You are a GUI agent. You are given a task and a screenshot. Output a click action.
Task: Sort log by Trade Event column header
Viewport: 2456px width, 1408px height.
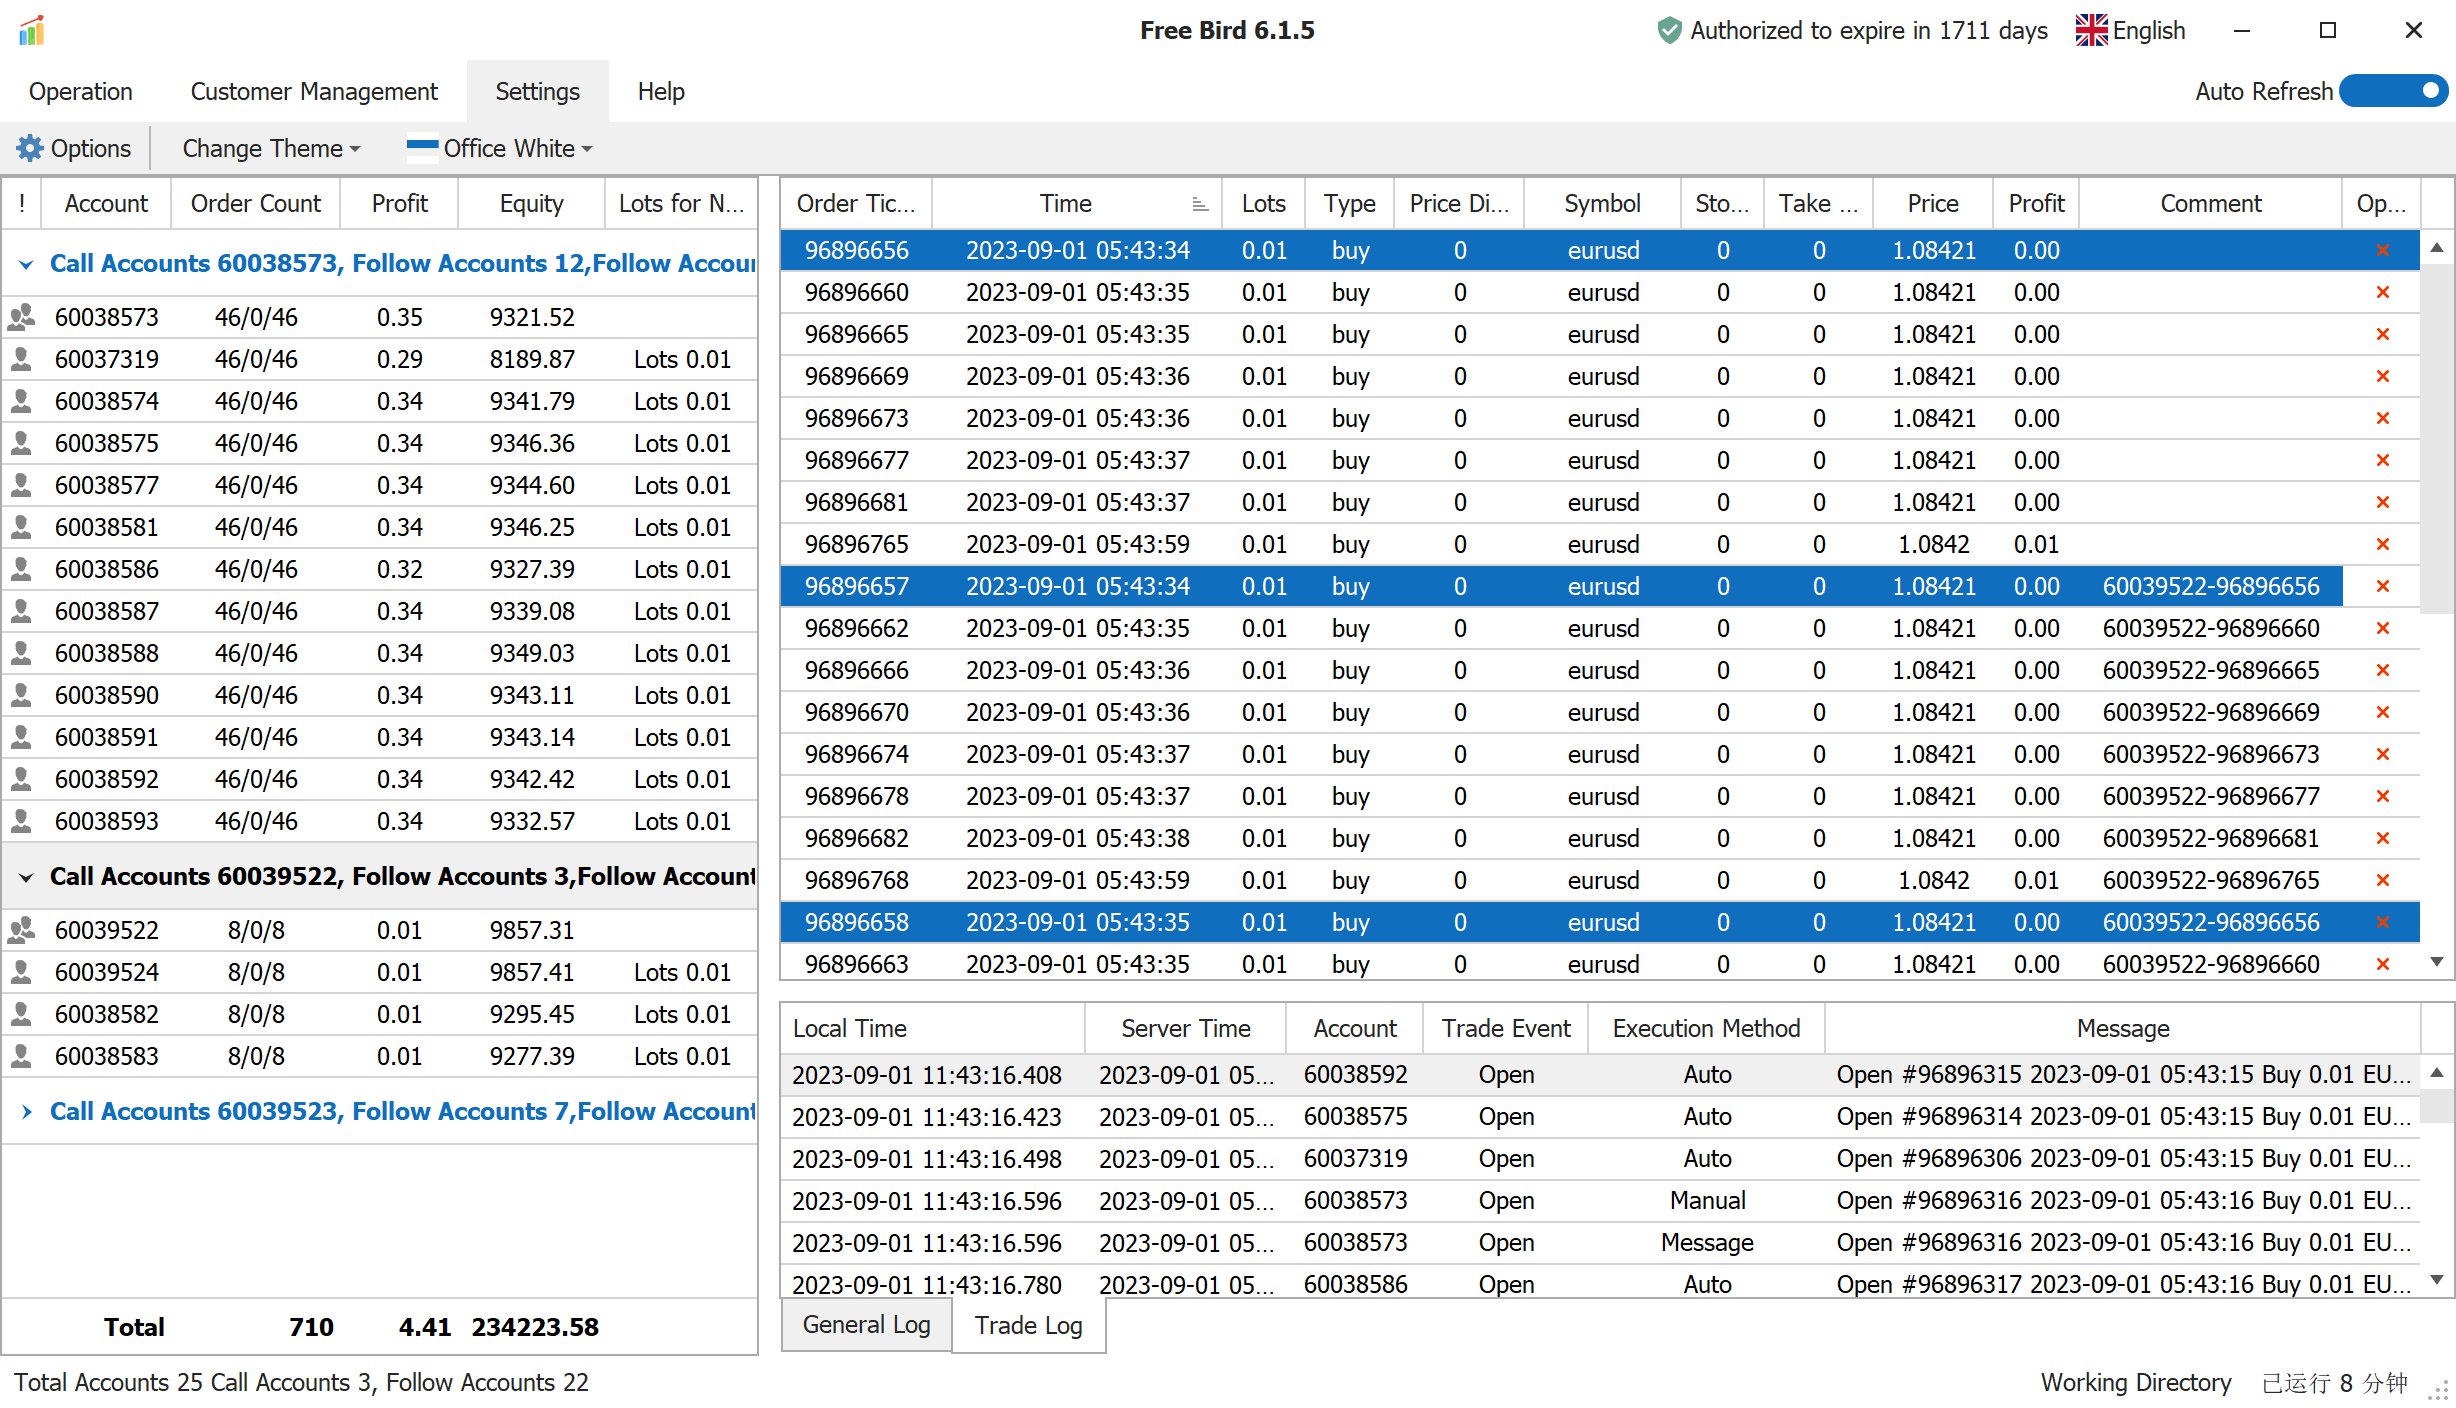click(x=1506, y=1028)
